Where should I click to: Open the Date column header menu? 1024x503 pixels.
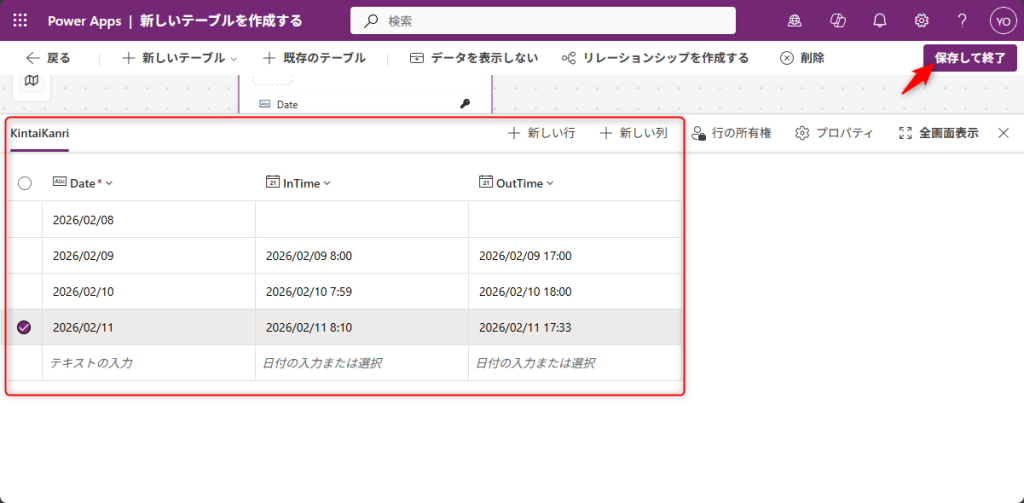[x=84, y=183]
